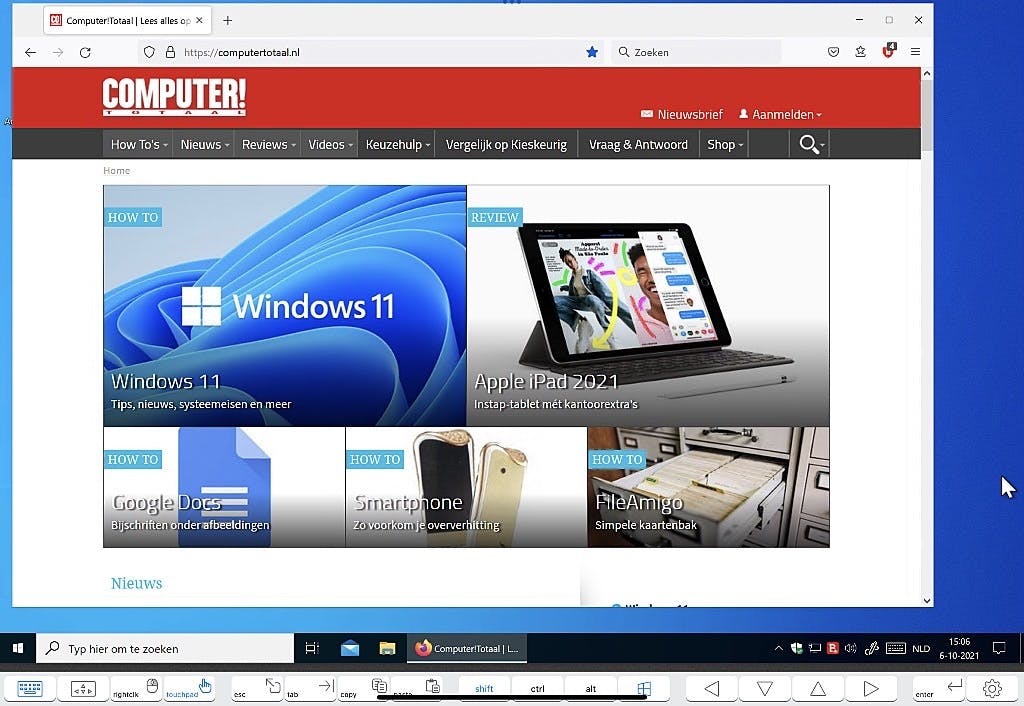Click the address bar URL field
Screen dimensions: 1024x706
tap(372, 52)
